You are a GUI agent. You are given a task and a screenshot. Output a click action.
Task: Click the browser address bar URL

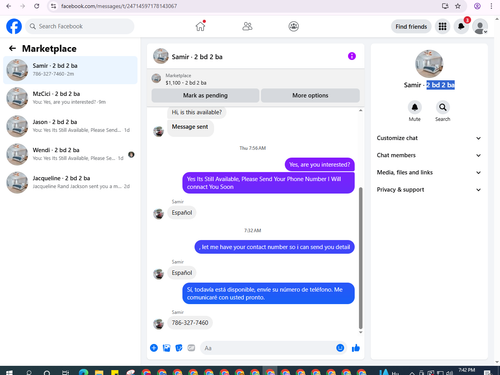(119, 6)
